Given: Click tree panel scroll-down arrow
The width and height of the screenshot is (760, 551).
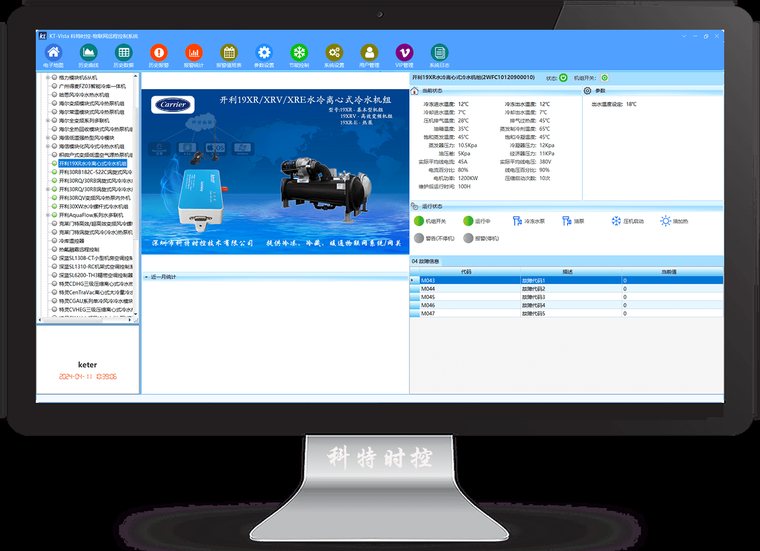Looking at the screenshot, I should [135, 314].
